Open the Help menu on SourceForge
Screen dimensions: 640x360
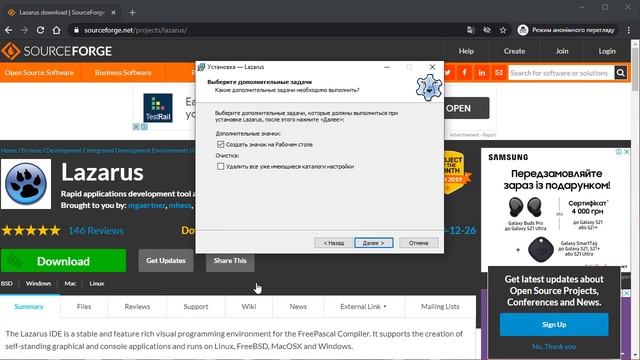click(x=466, y=51)
